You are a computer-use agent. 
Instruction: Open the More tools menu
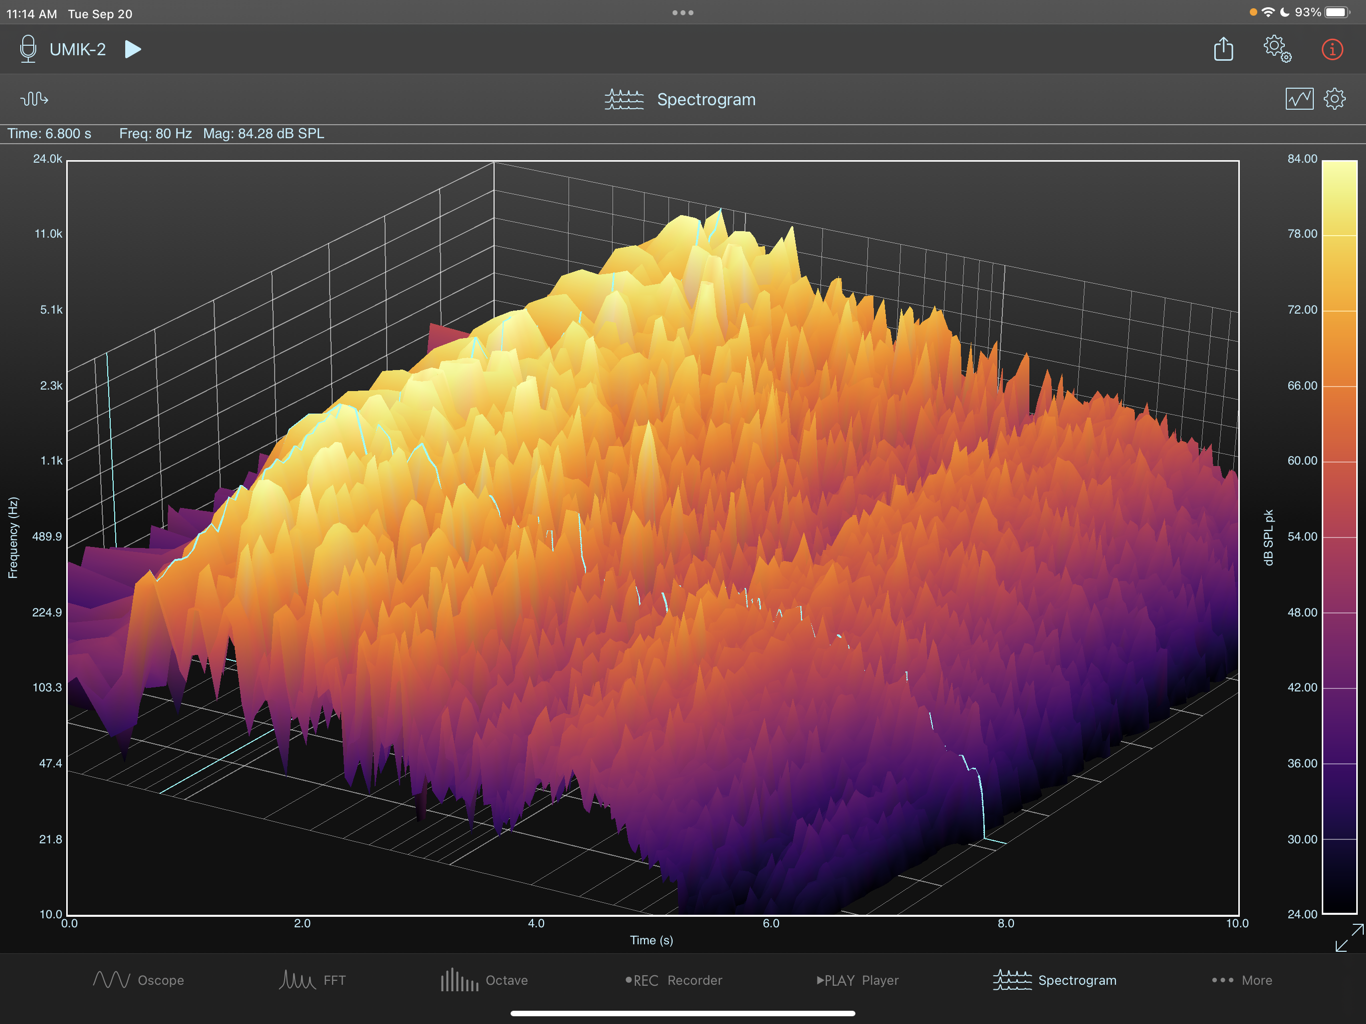click(x=1241, y=980)
